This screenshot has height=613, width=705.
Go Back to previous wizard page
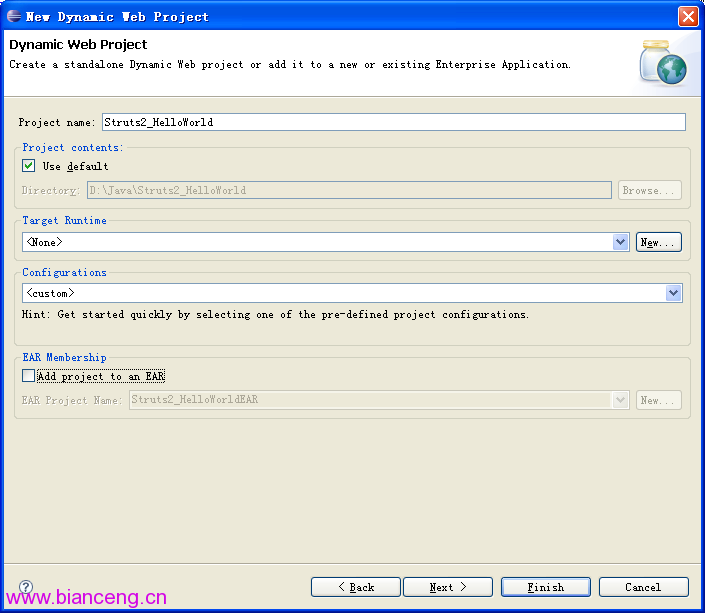(356, 587)
